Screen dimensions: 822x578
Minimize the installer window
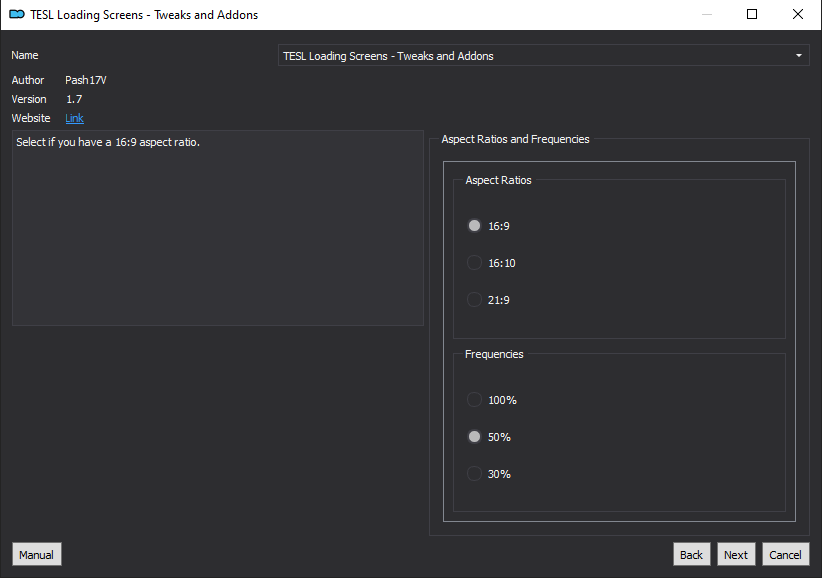pyautogui.click(x=707, y=14)
